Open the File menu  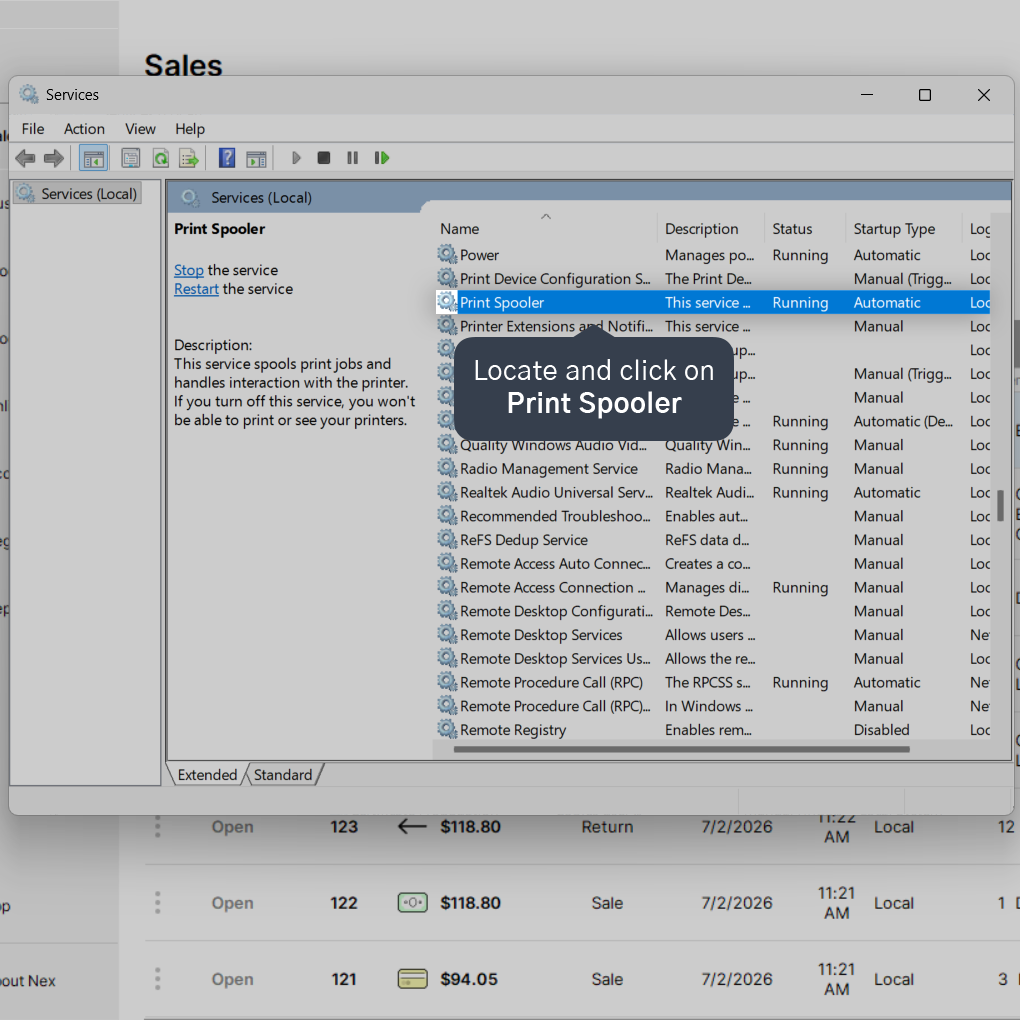33,129
